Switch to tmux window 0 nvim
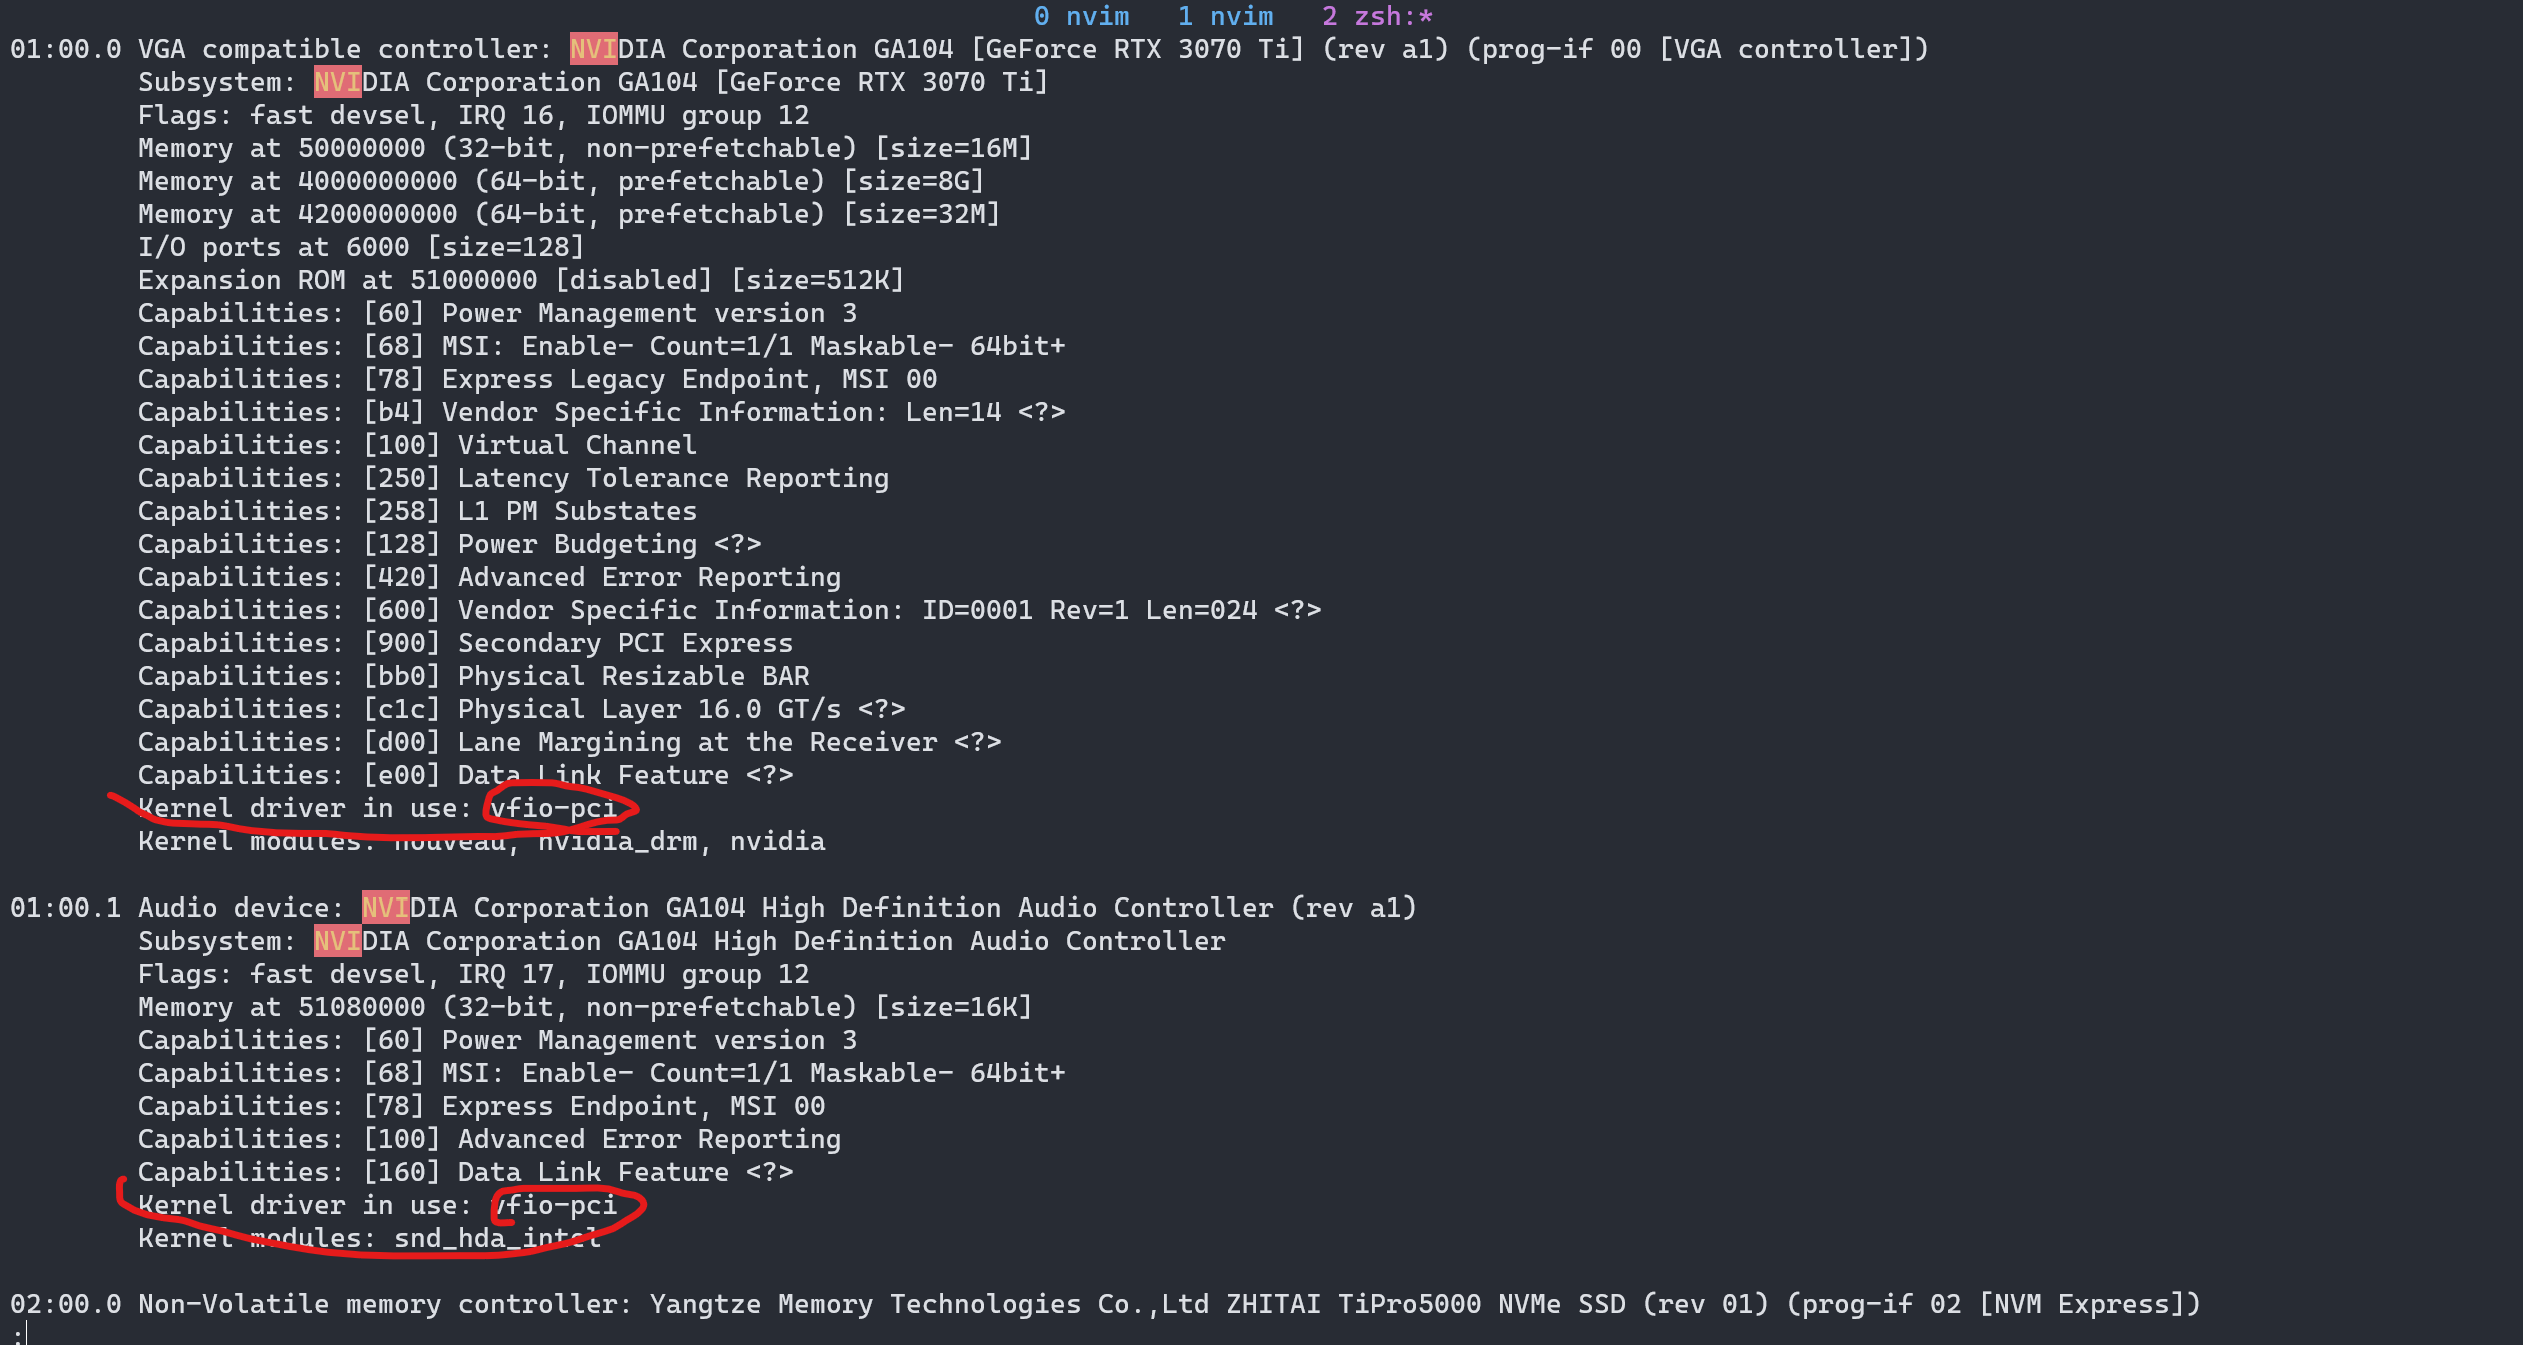Image resolution: width=2523 pixels, height=1345 pixels. tap(1081, 16)
